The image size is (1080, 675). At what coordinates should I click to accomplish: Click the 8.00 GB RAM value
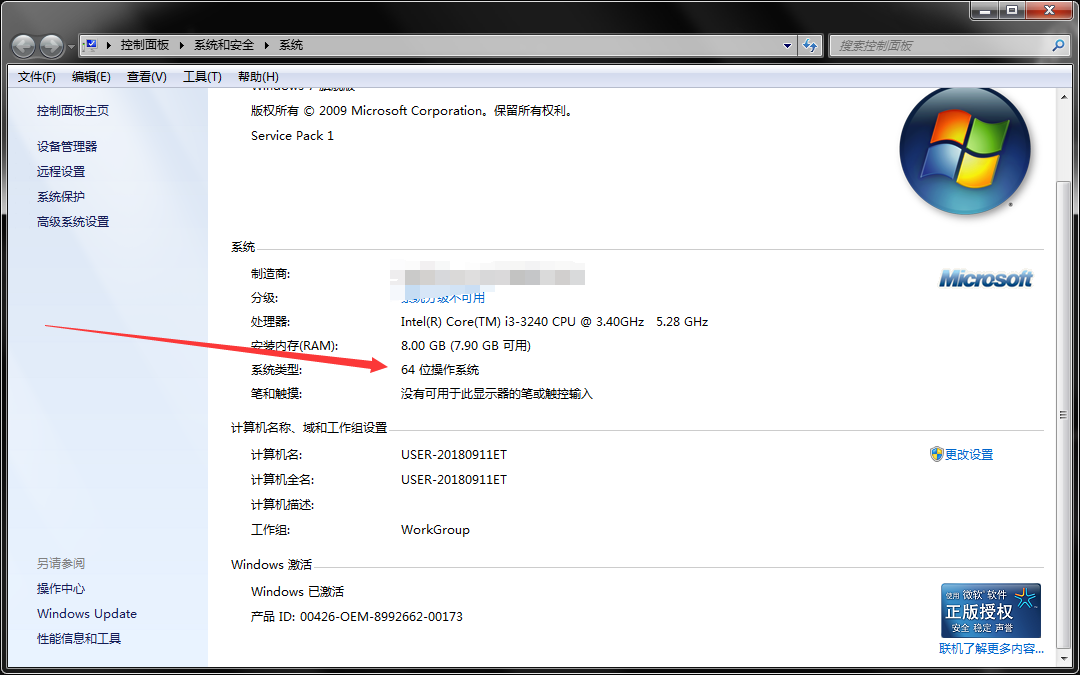[x=466, y=345]
